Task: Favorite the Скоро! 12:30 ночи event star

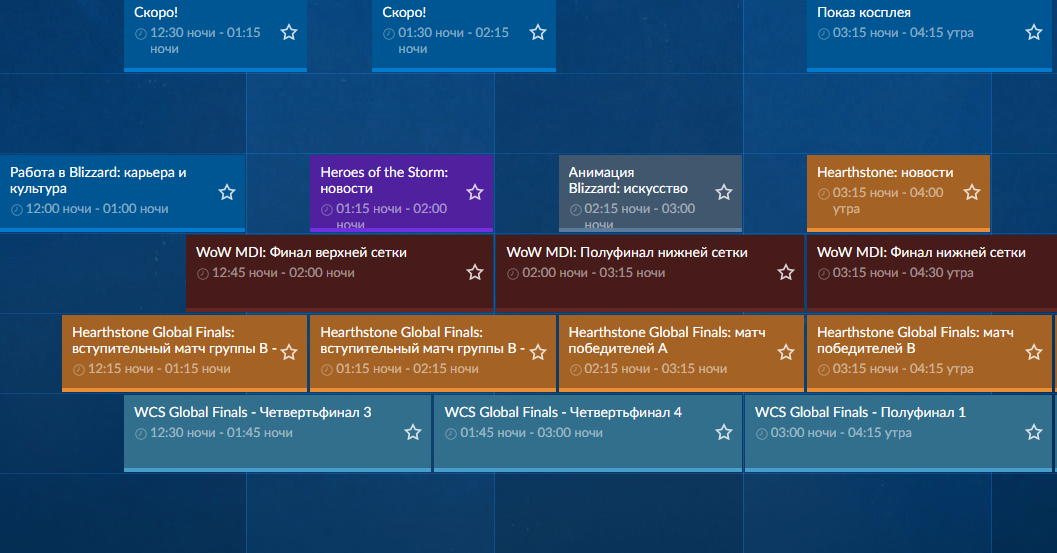Action: (x=289, y=32)
